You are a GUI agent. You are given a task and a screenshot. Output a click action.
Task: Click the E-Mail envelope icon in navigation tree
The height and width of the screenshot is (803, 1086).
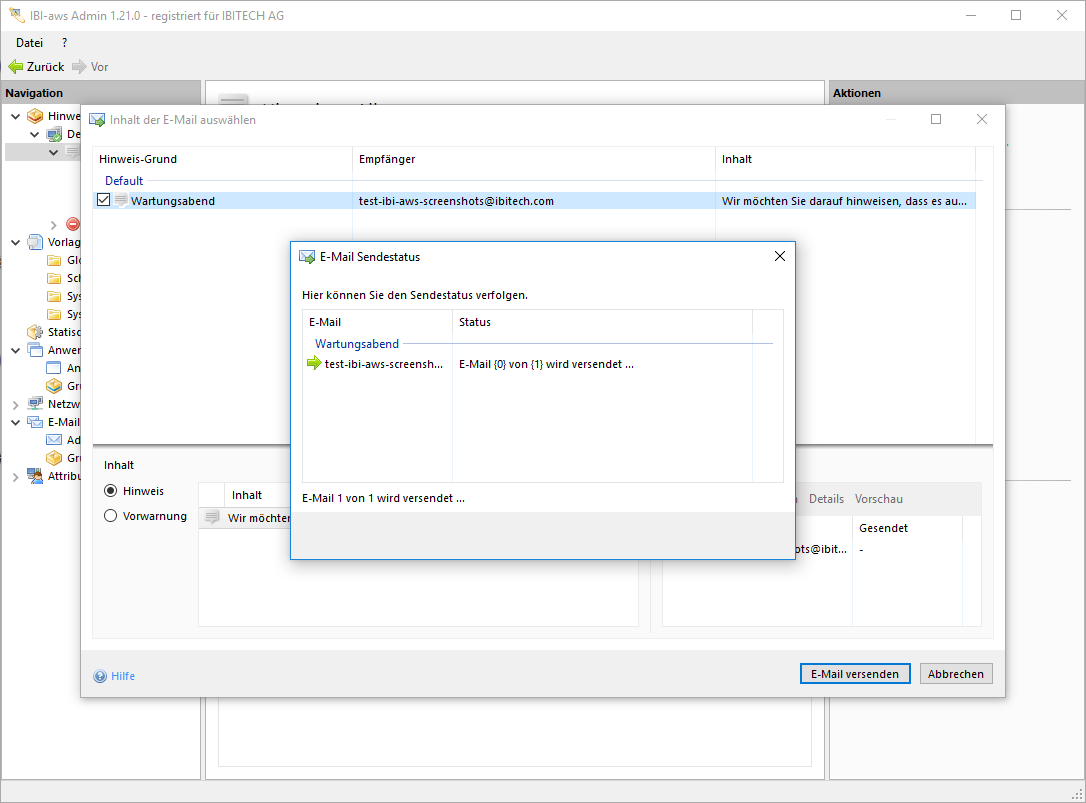point(36,422)
